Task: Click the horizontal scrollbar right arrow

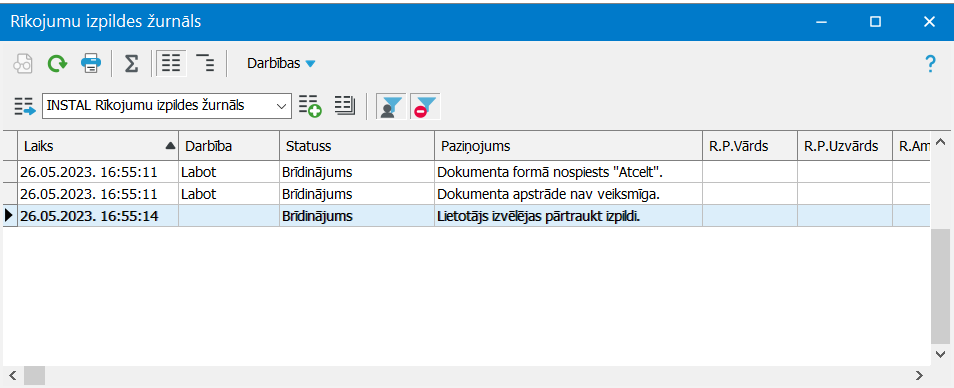Action: tap(920, 375)
